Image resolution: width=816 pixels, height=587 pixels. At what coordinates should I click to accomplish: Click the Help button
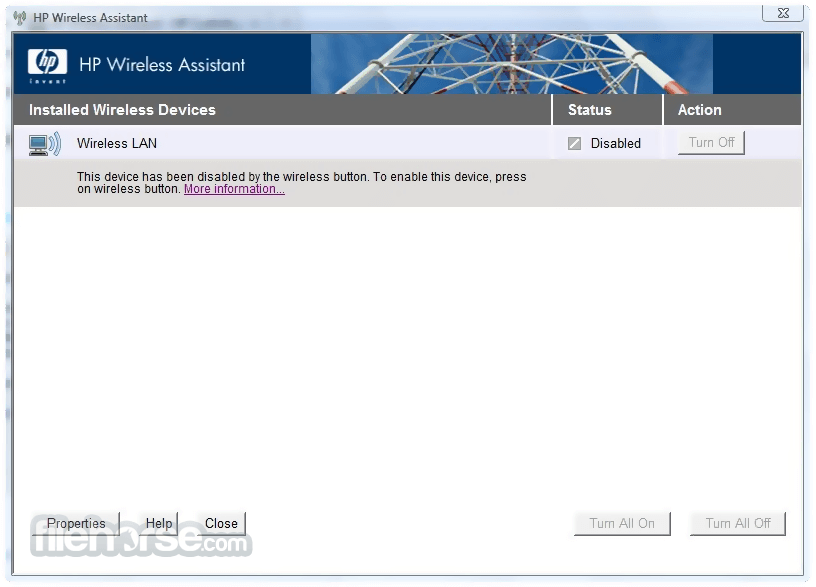[x=159, y=523]
